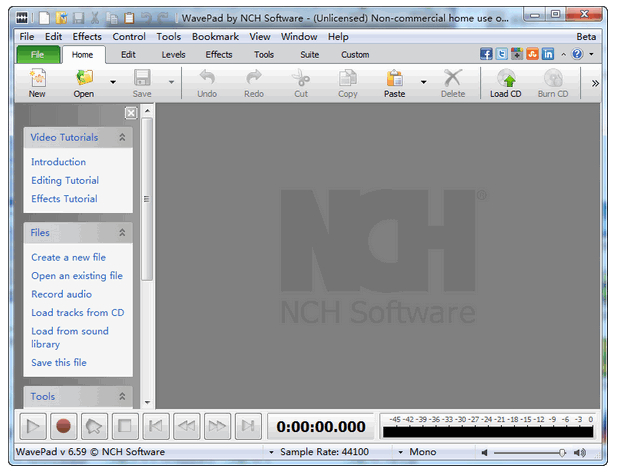Collapse the Tools sidebar panel
This screenshot has height=472, width=617.
122,396
